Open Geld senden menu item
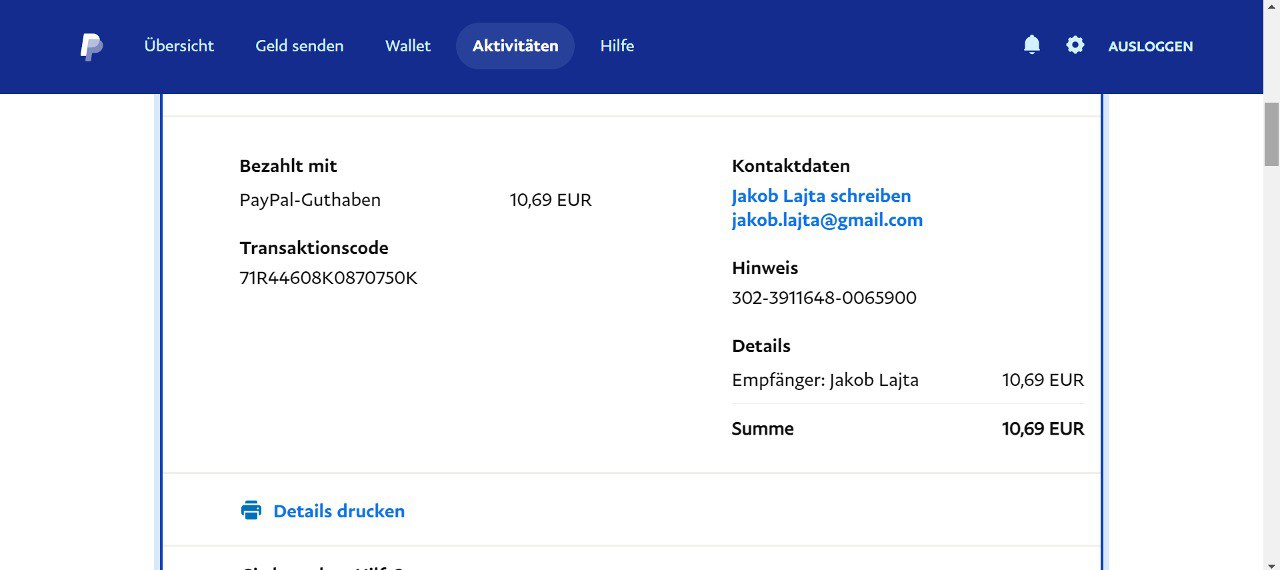The width and height of the screenshot is (1280, 570). click(x=299, y=46)
